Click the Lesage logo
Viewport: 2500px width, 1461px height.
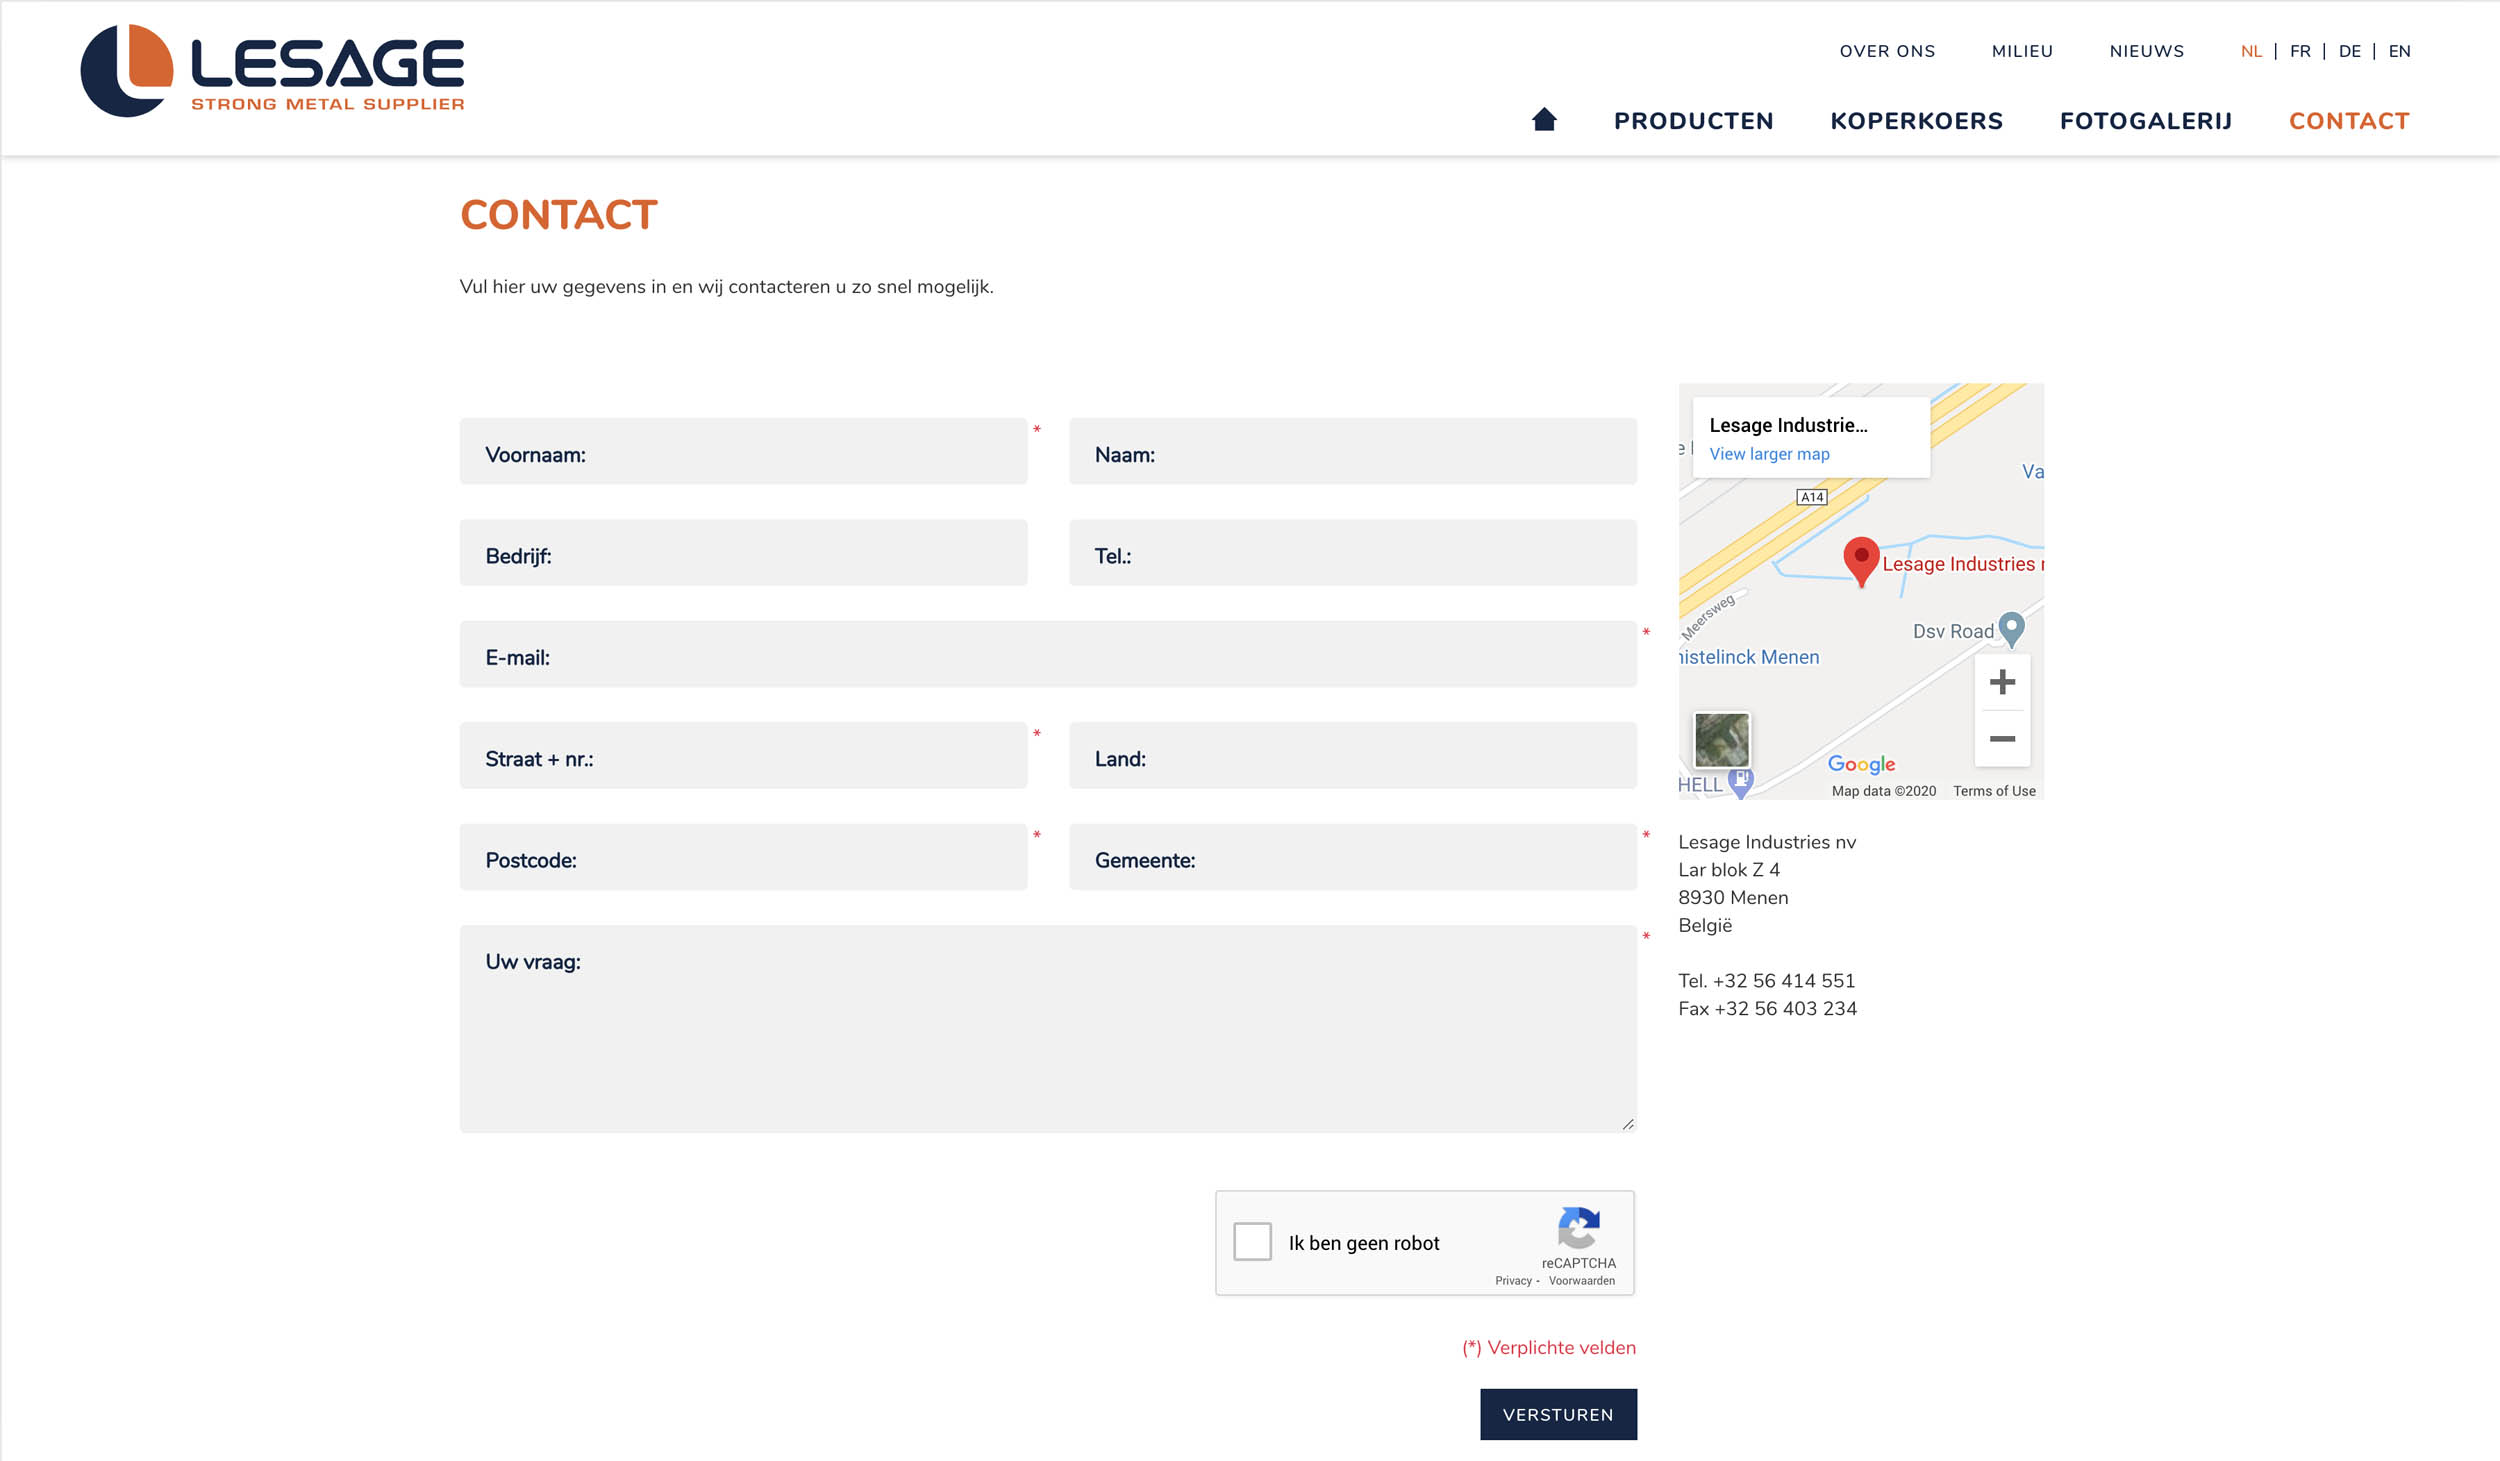click(272, 71)
